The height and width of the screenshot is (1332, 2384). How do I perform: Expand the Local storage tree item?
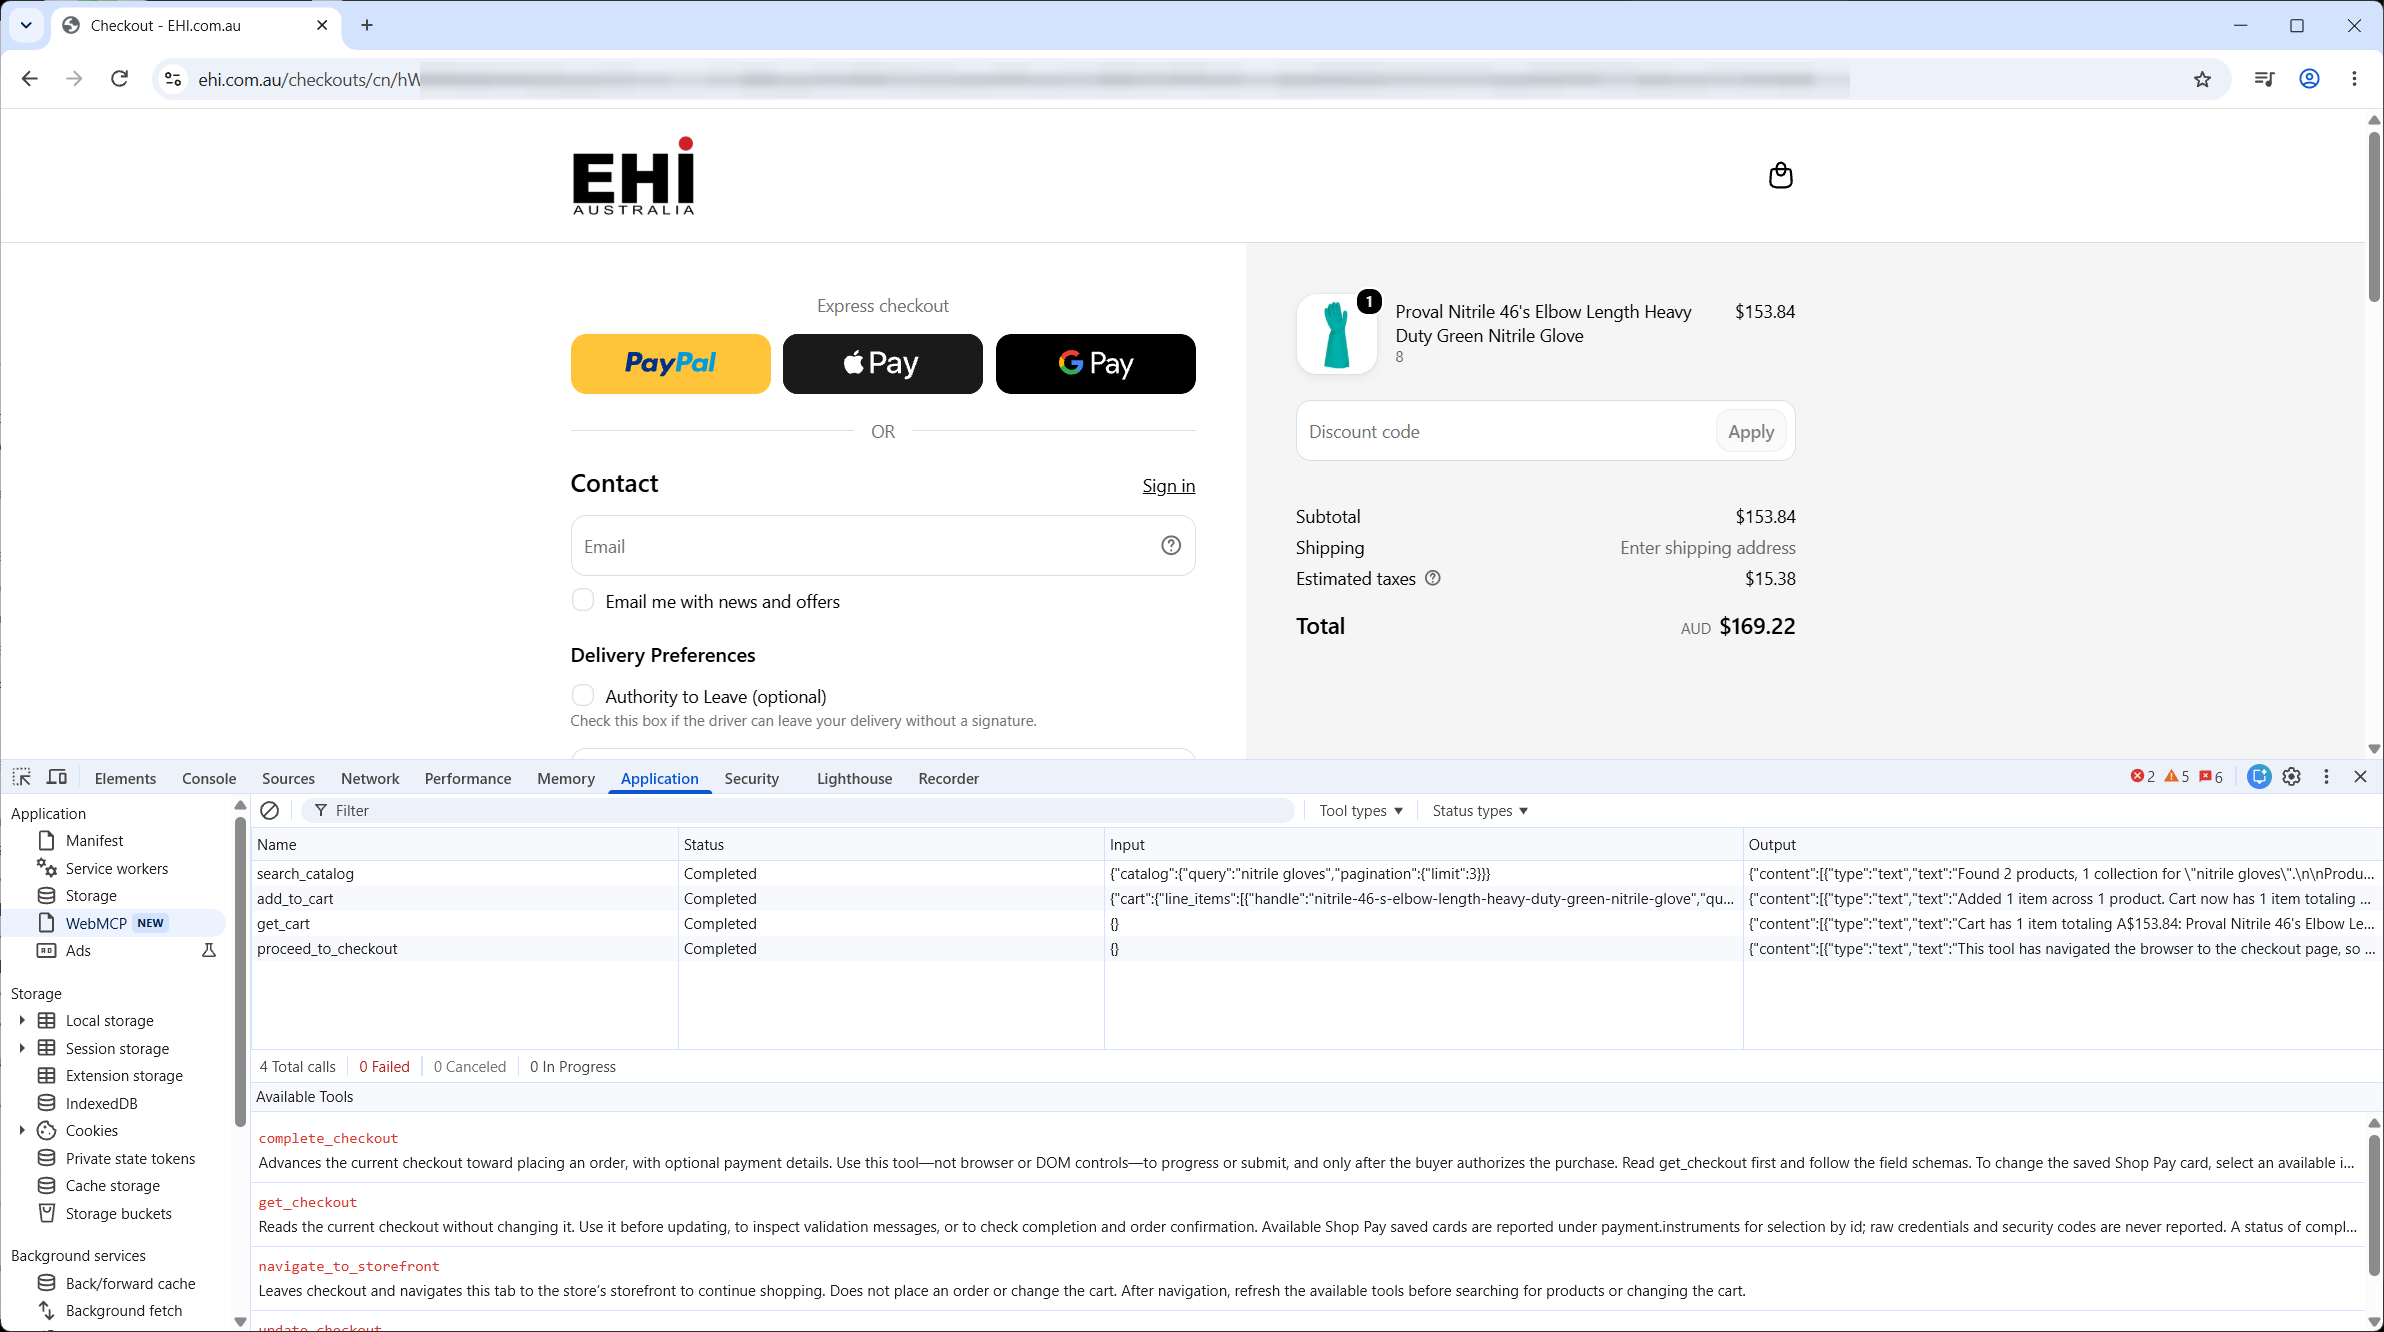pos(22,1020)
